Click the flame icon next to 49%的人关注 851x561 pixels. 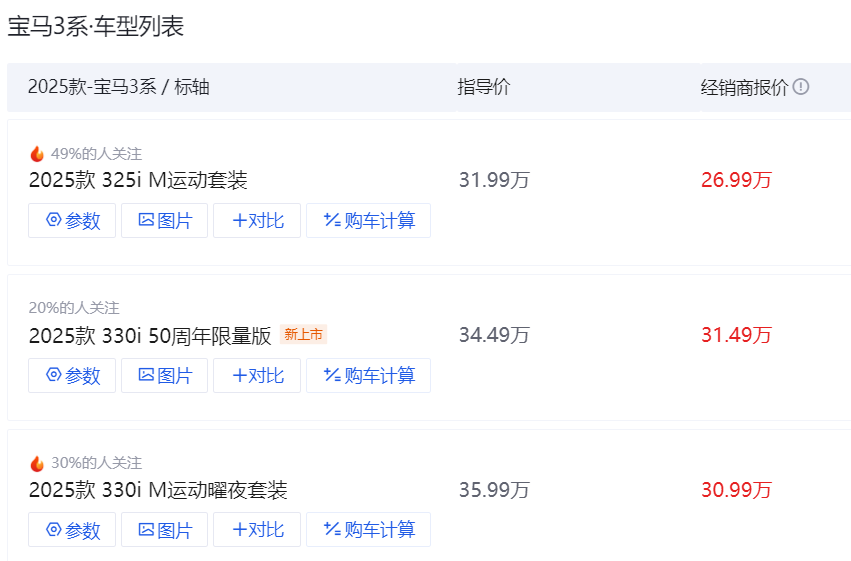point(37,154)
